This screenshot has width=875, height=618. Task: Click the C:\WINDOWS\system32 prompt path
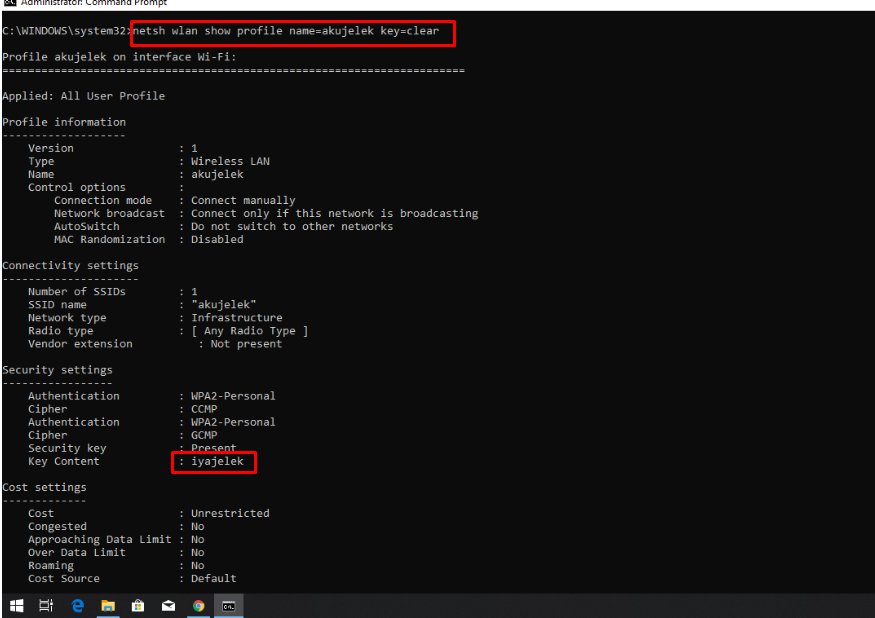click(x=65, y=31)
